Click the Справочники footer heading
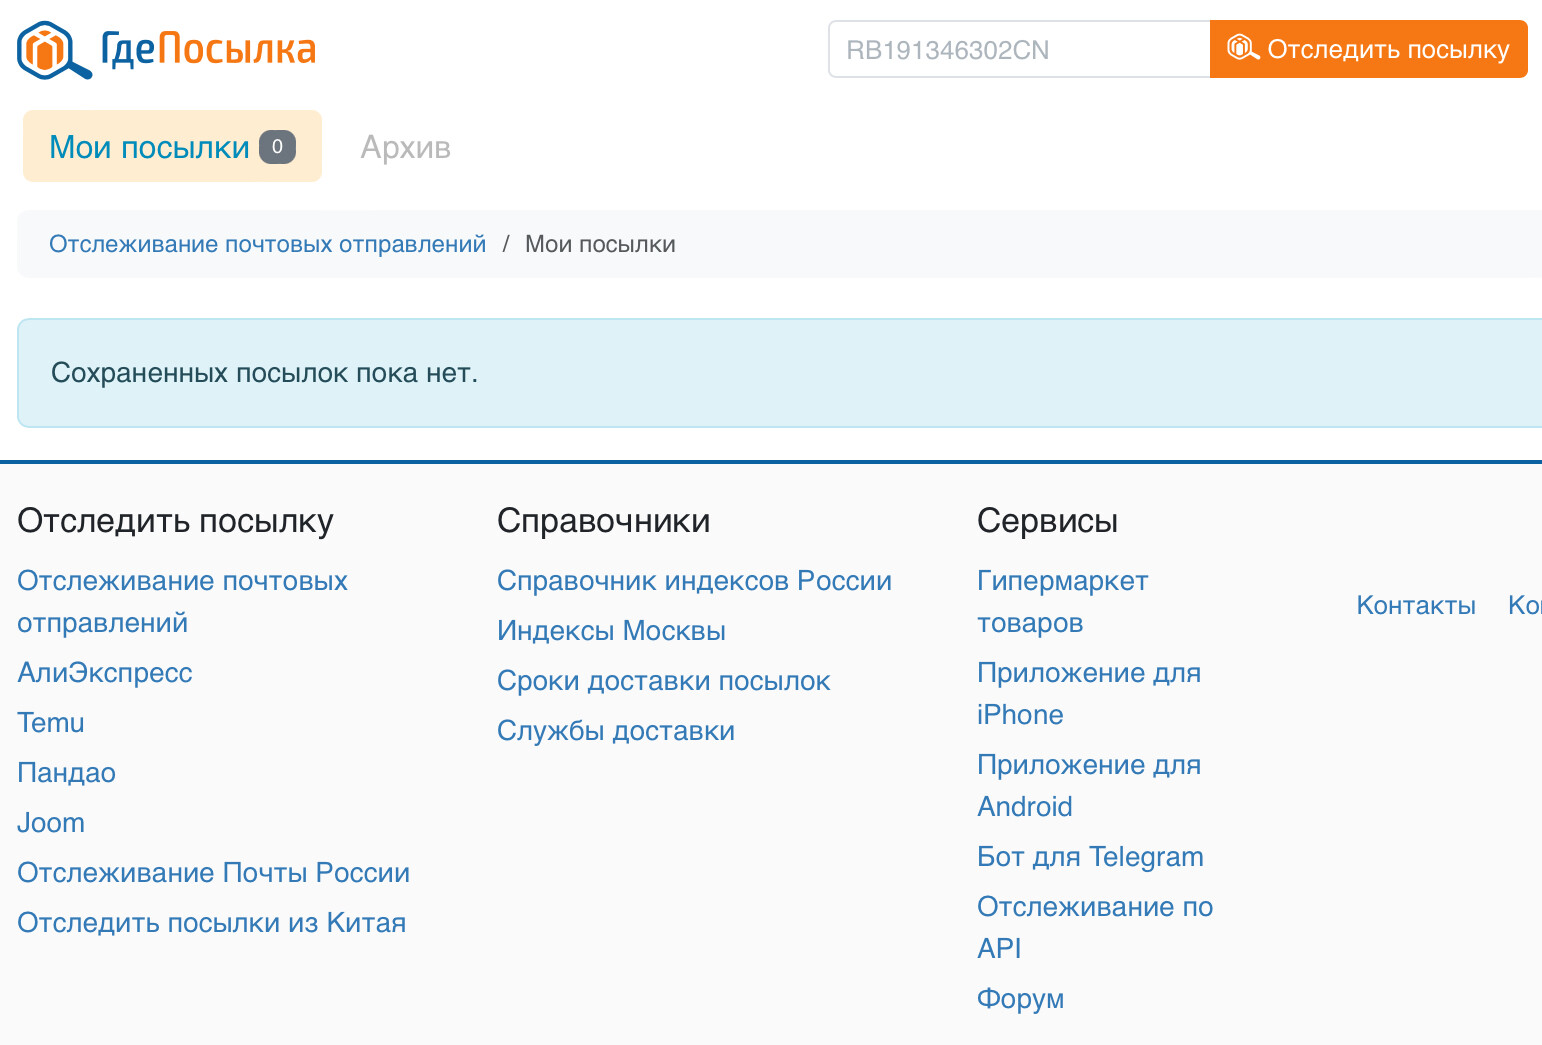This screenshot has width=1542, height=1045. (603, 520)
